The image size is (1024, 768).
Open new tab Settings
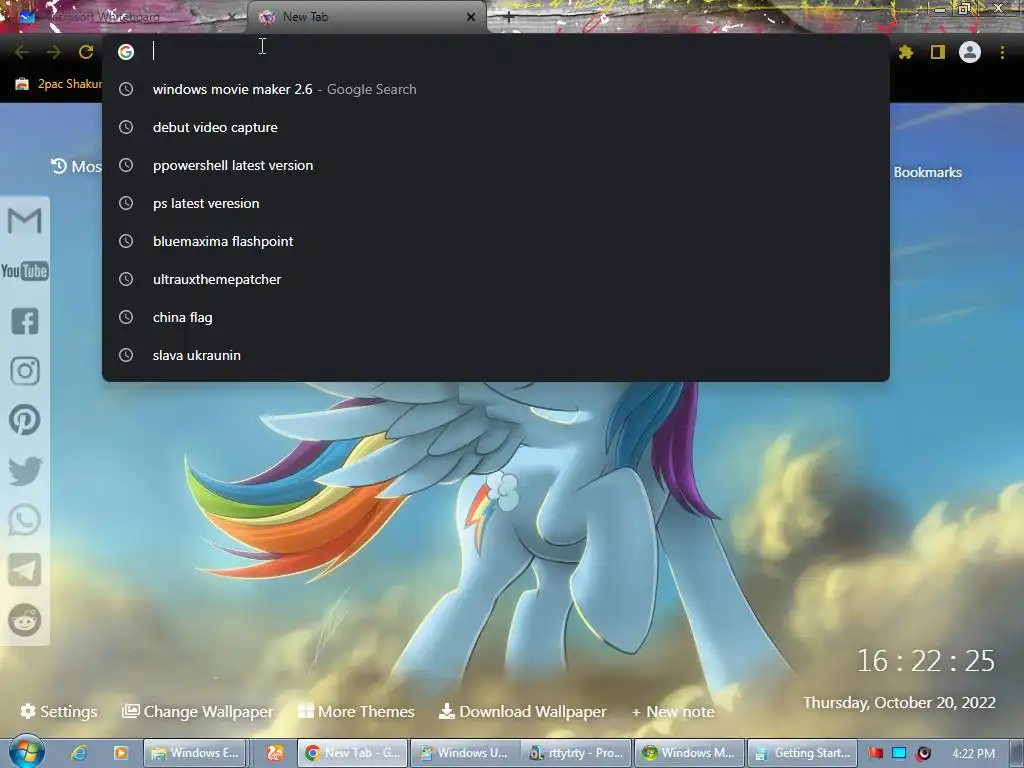click(x=59, y=711)
